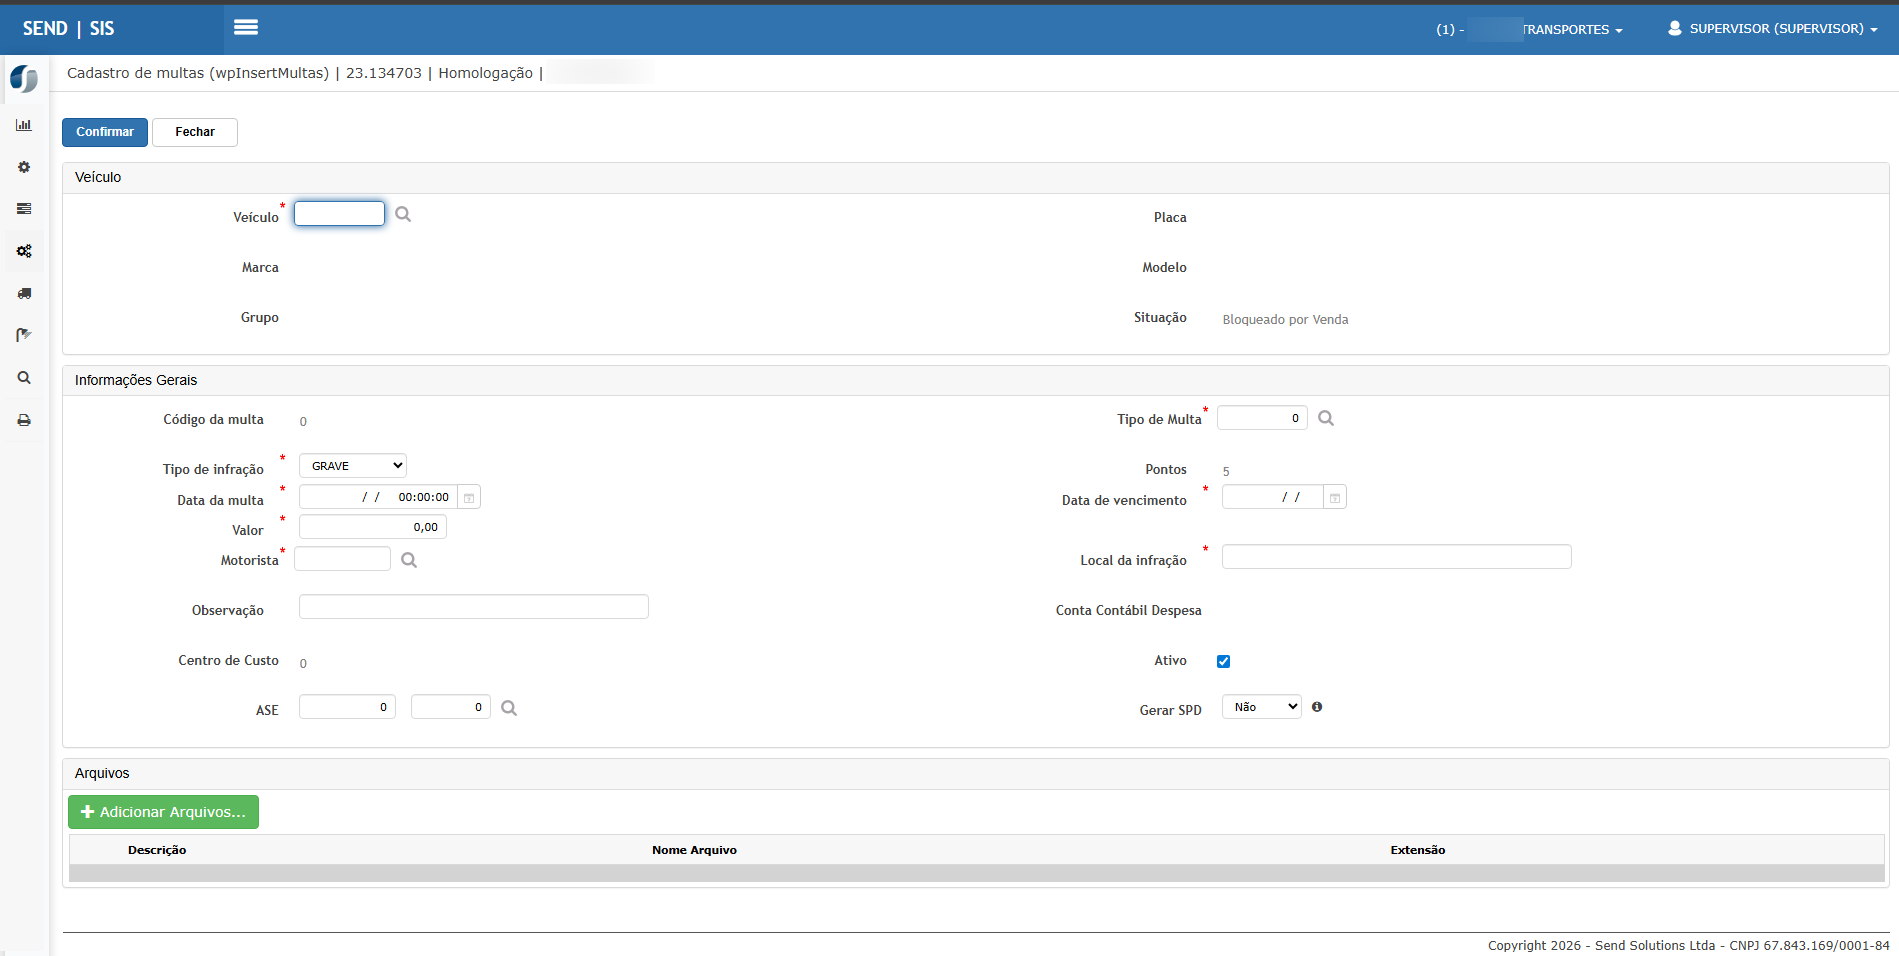1899x956 pixels.
Task: Open the chart dashboard icon in sidebar
Action: tap(24, 125)
